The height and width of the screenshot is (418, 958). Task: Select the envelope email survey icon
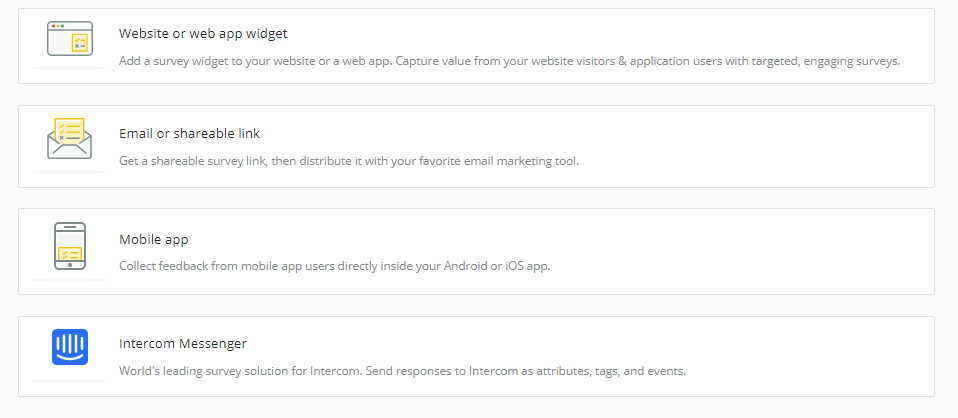tap(69, 139)
